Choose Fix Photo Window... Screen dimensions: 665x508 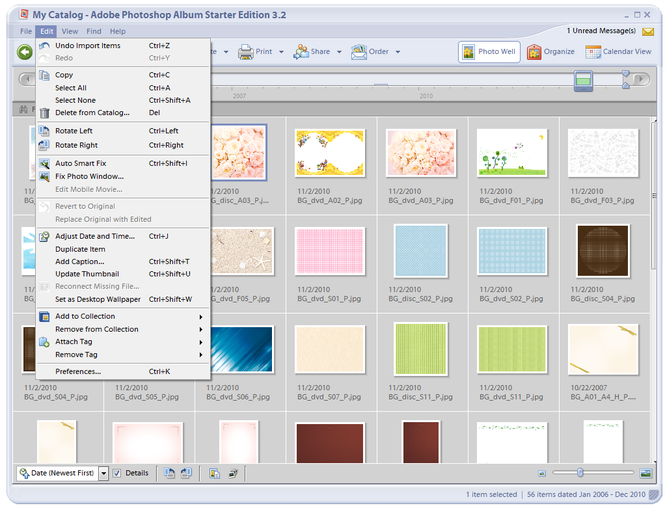pos(123,176)
